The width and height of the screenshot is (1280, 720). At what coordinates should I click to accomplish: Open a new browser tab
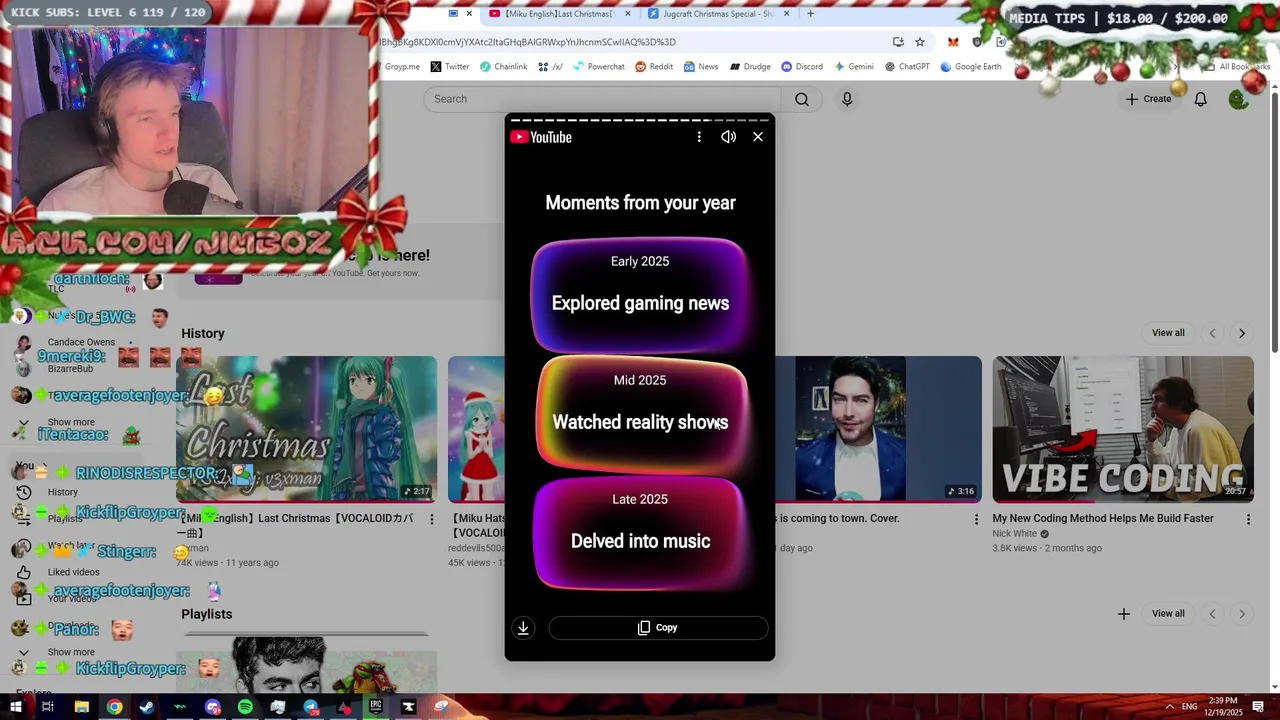(x=811, y=14)
